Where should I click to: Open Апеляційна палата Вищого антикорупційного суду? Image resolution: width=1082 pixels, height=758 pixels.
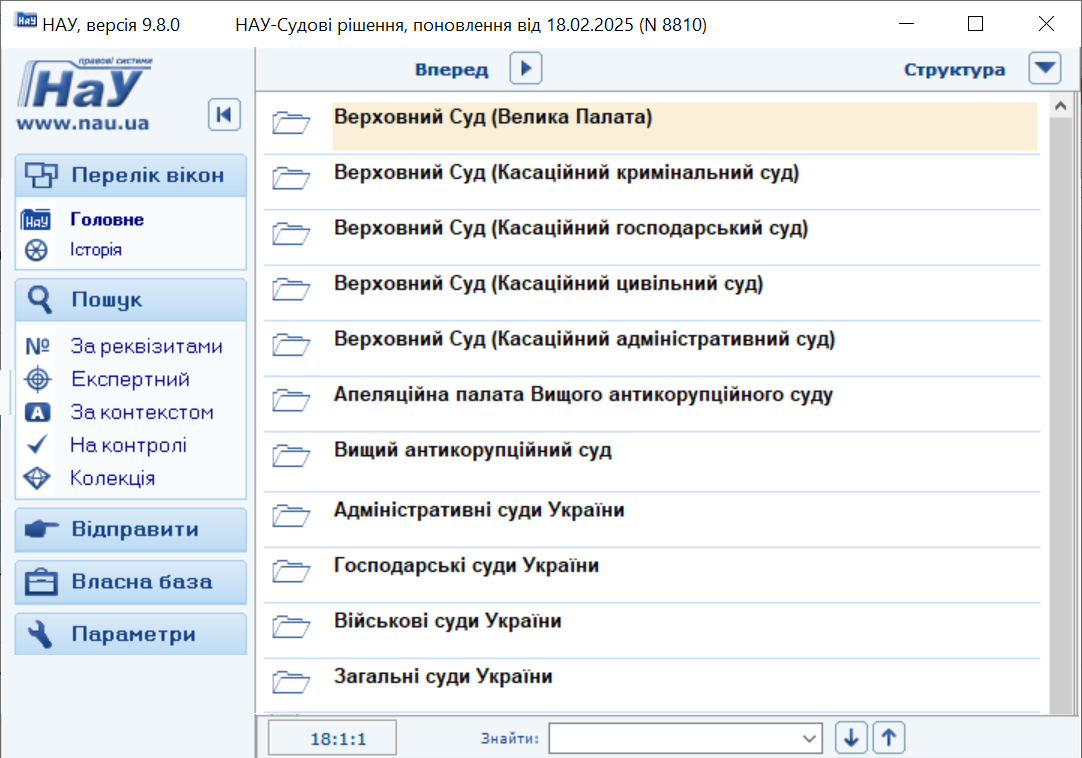tap(583, 394)
